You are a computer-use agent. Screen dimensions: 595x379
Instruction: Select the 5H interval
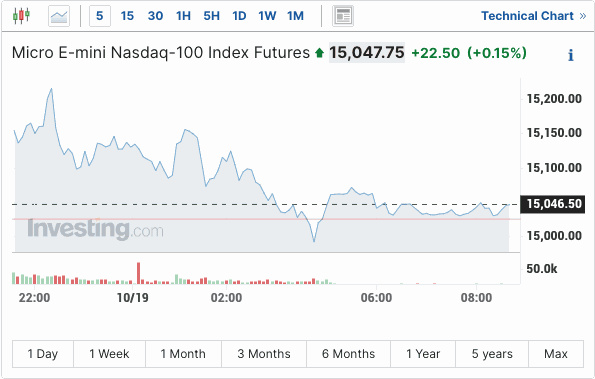coord(211,16)
